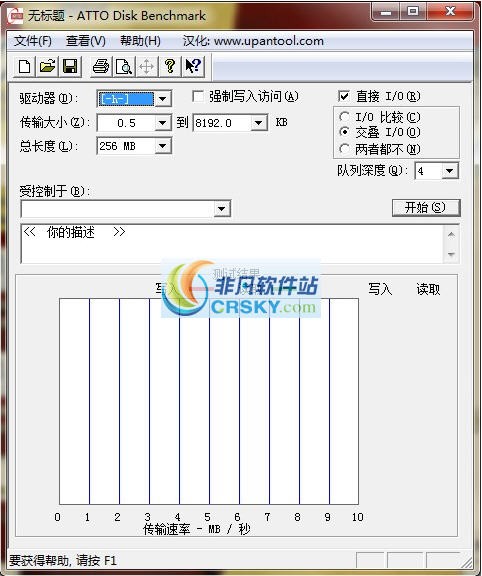Screen dimensions: 482x576
Task: Select 两者都不(N) radio option
Action: 344,149
